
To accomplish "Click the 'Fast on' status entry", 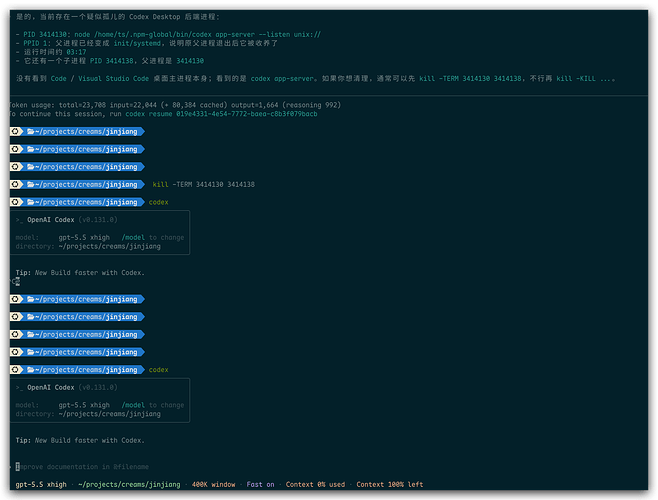I will point(260,484).
